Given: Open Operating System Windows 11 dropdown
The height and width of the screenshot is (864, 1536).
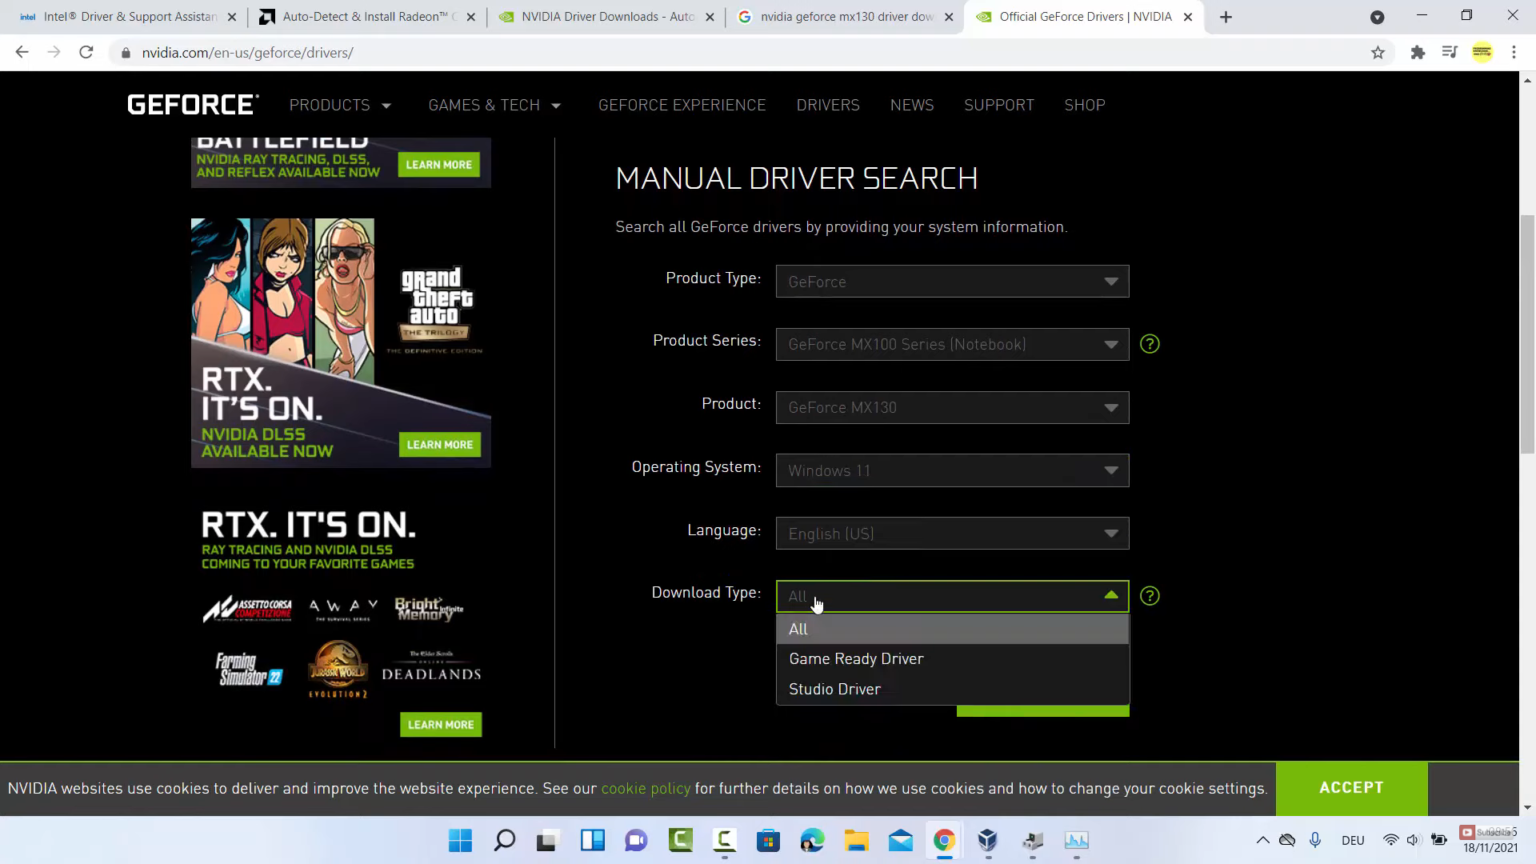Looking at the screenshot, I should (952, 470).
